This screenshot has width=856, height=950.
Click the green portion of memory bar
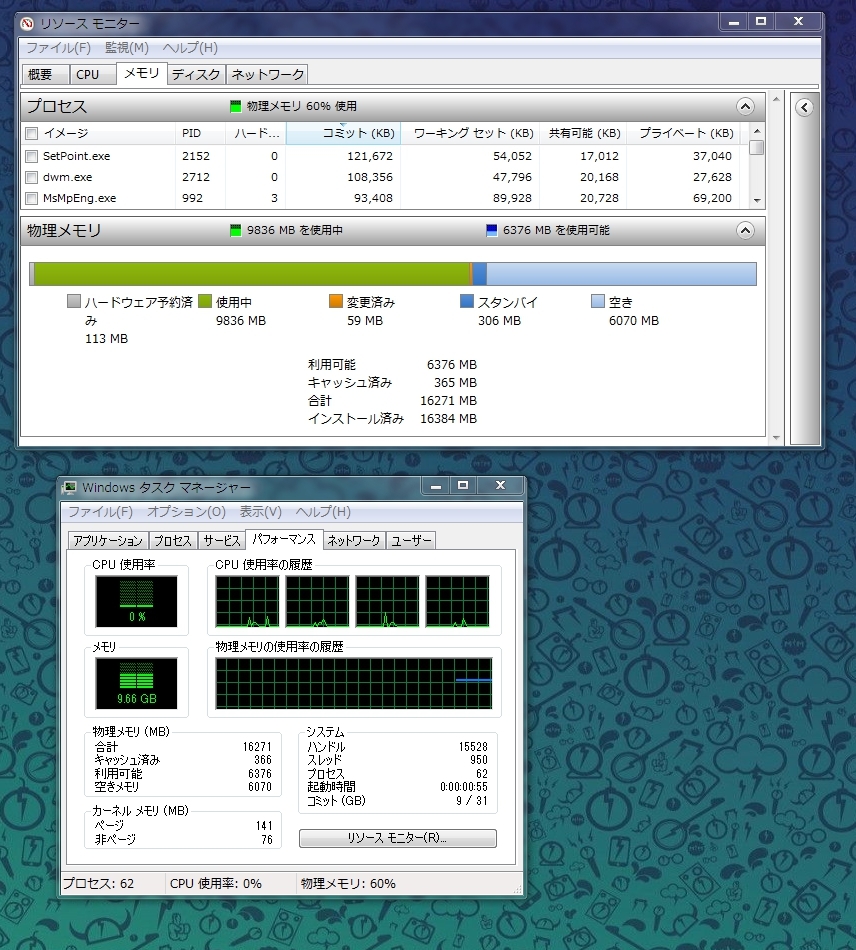tap(252, 274)
